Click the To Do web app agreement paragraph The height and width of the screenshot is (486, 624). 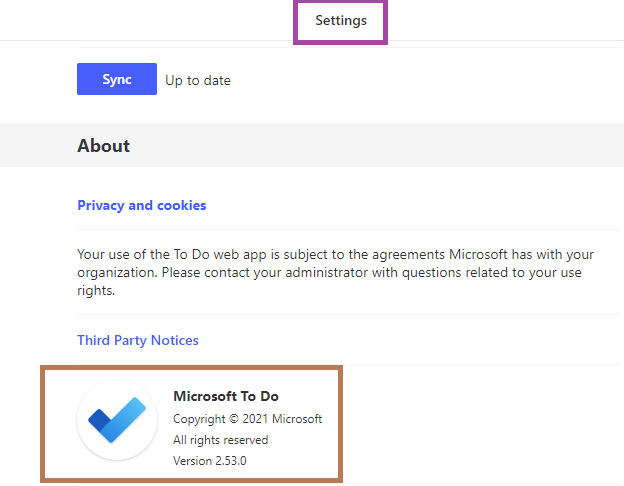[335, 272]
